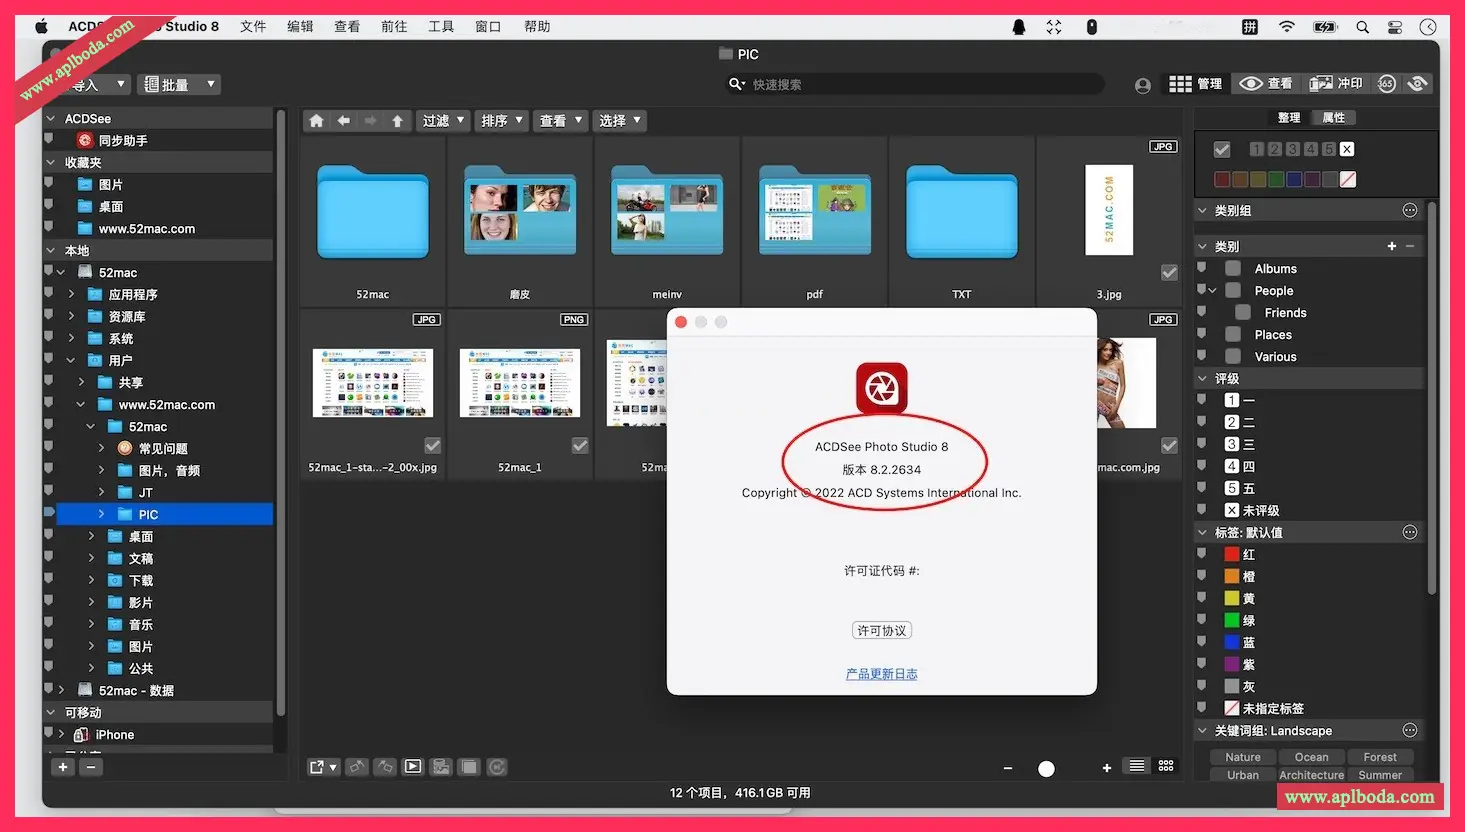Open View mode (查看) with the eye icon
This screenshot has width=1465, height=832.
pos(1265,84)
